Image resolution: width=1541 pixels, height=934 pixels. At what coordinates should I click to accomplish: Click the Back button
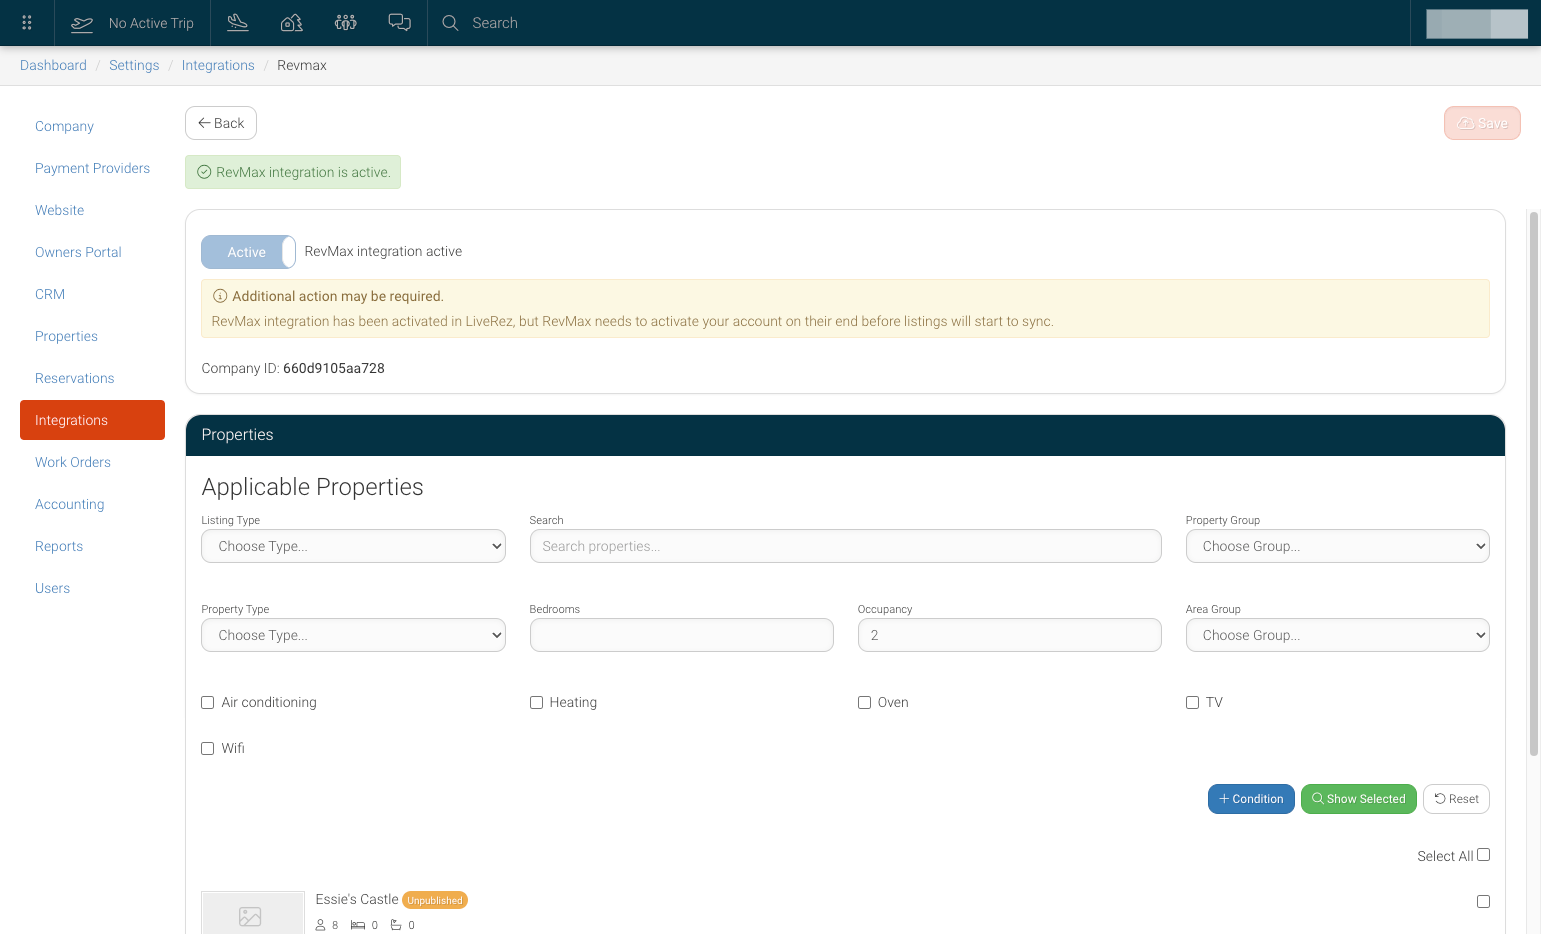(221, 123)
